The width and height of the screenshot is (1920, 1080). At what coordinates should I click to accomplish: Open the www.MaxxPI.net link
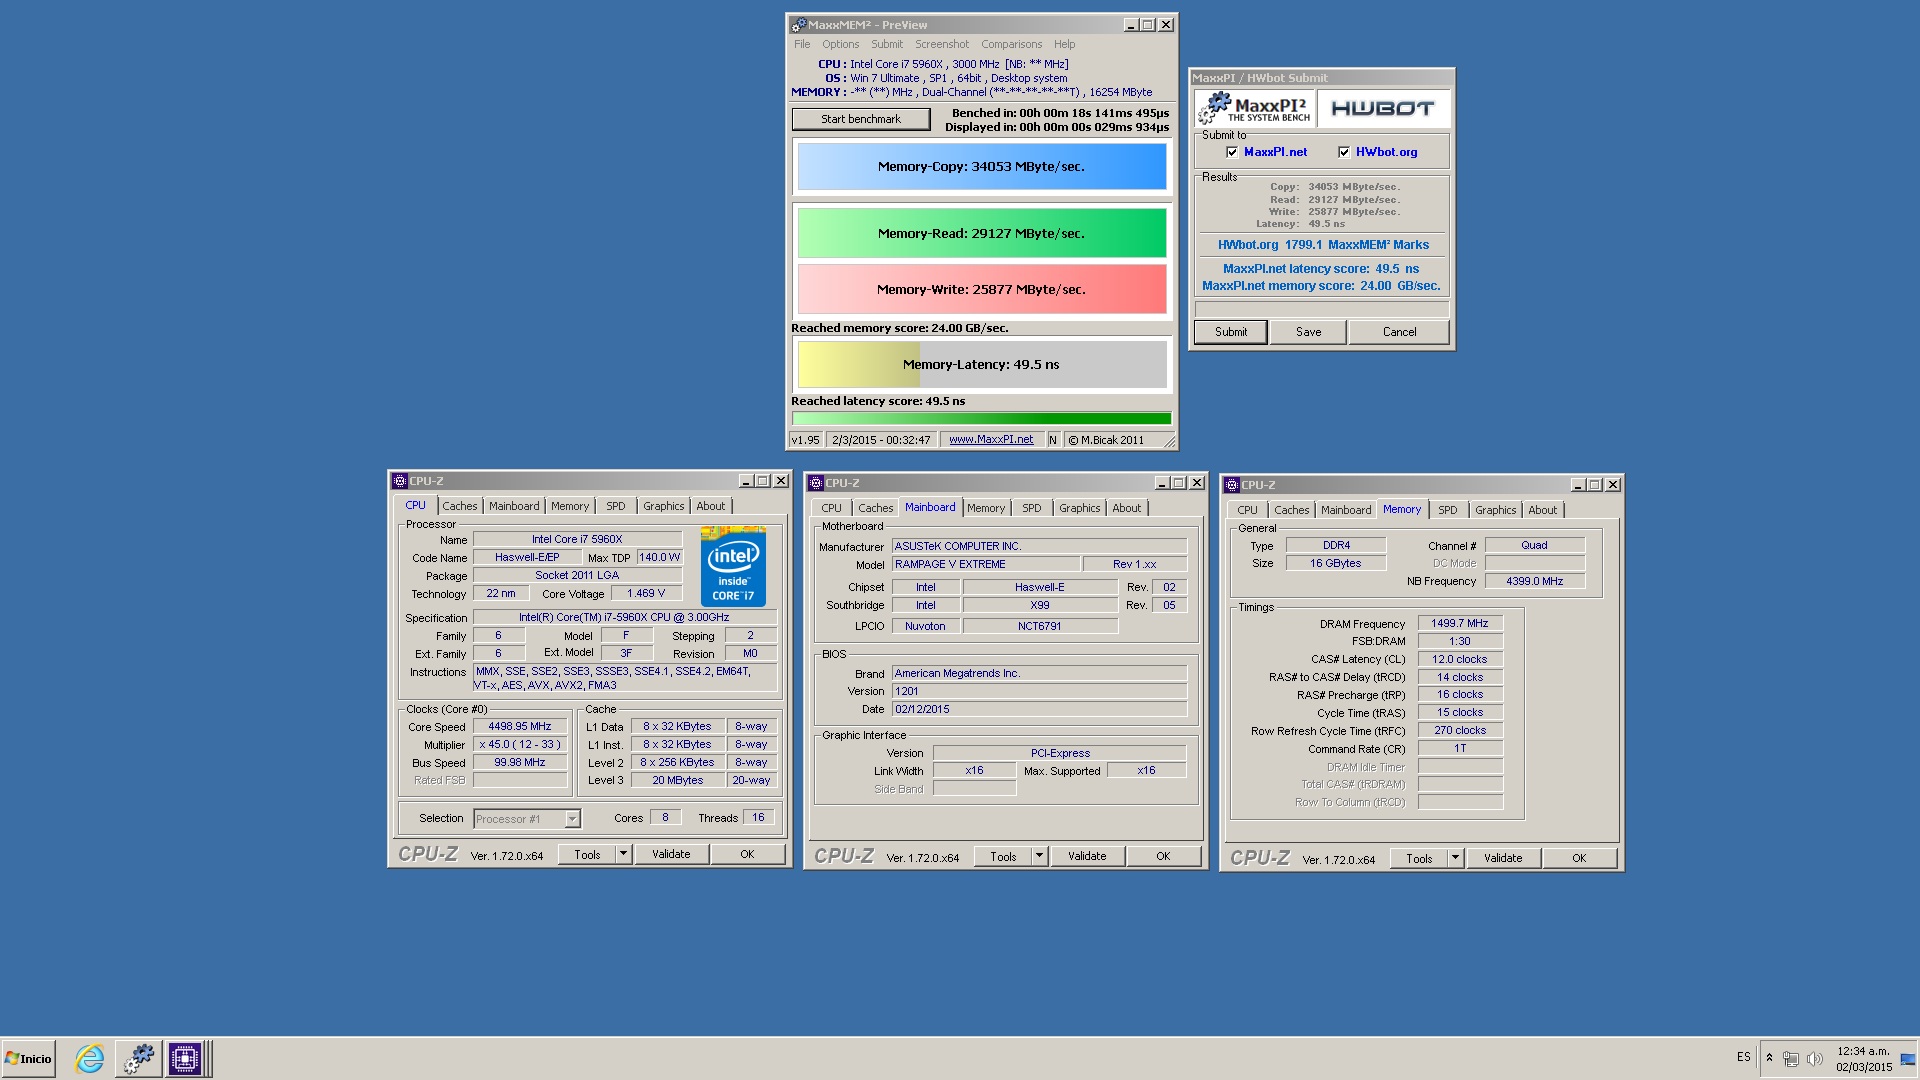pos(991,439)
